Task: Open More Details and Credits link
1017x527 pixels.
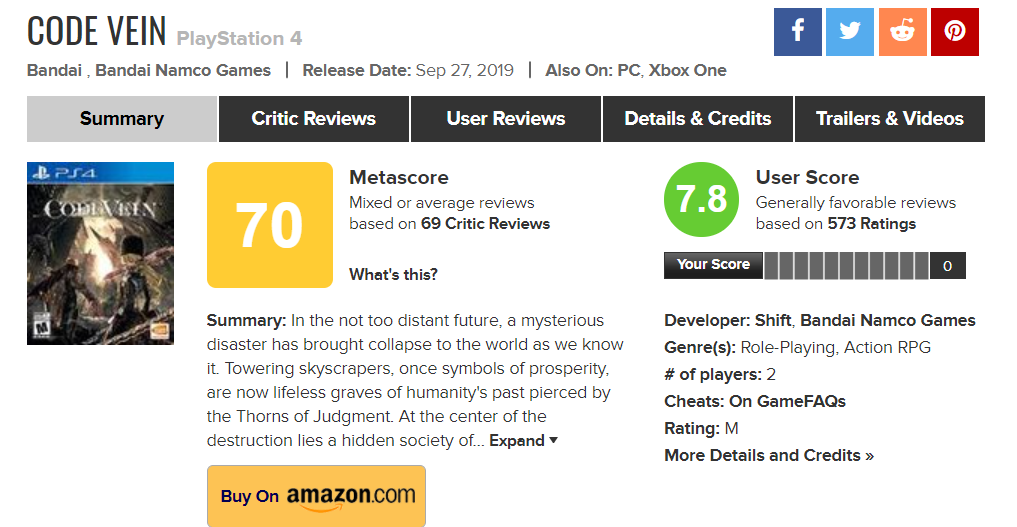Action: 768,455
